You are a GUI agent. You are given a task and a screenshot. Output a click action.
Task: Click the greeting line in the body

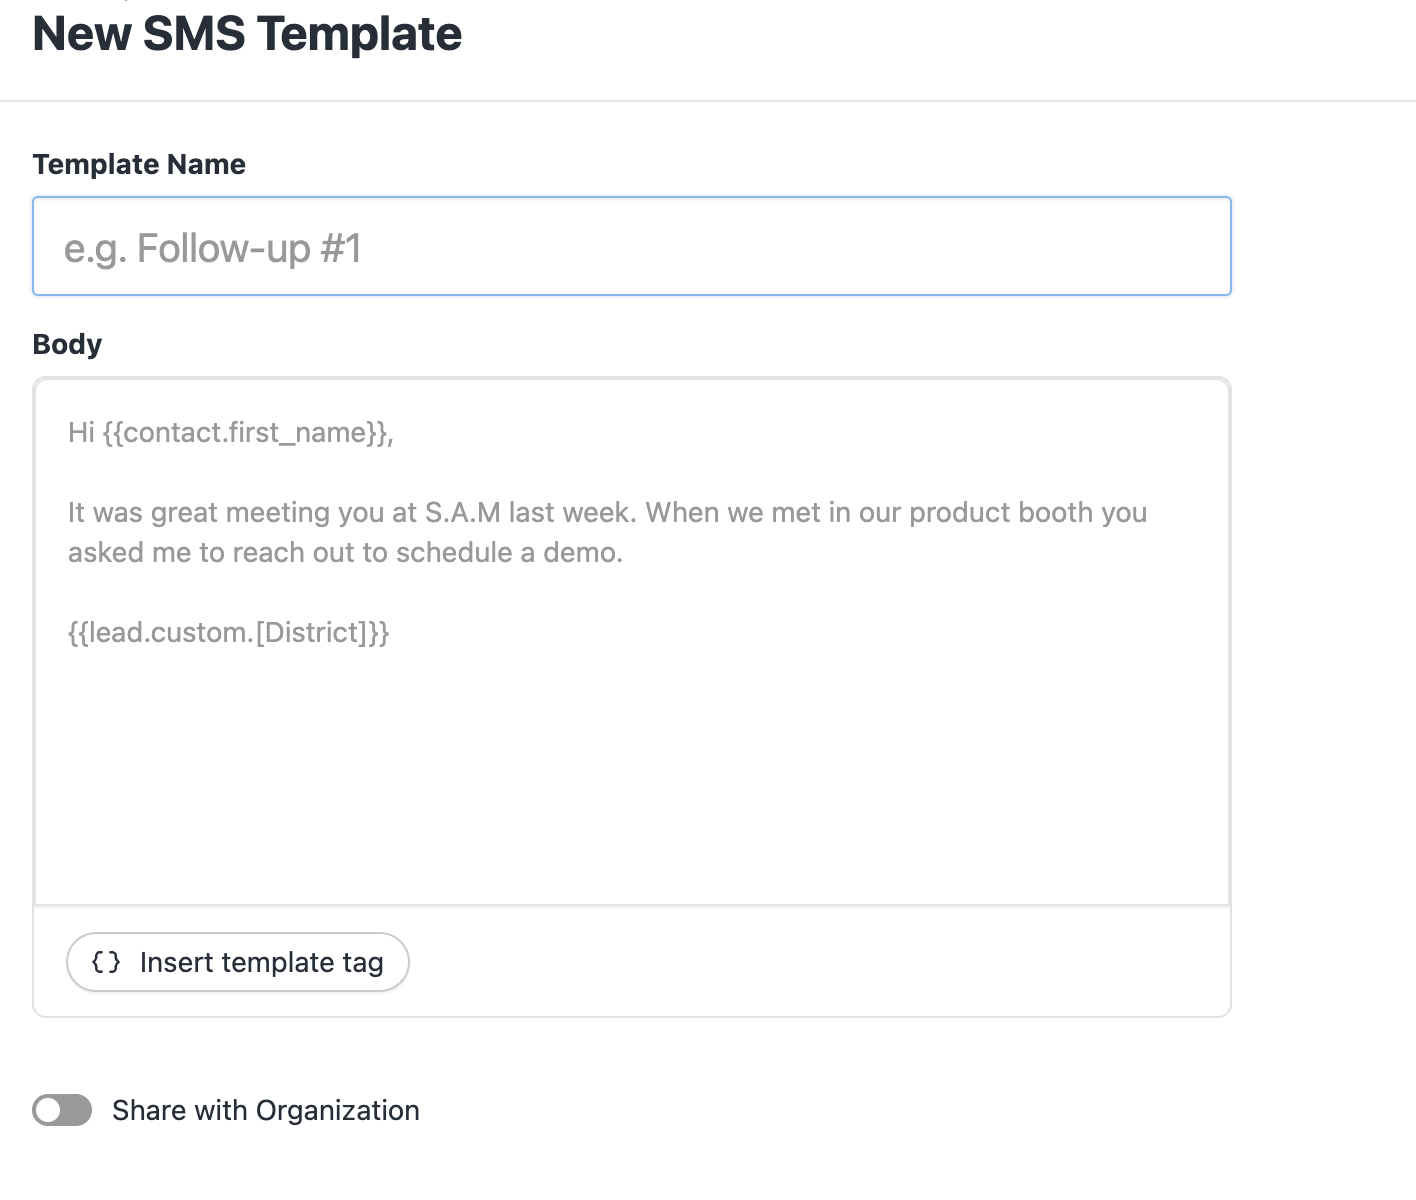coord(230,432)
